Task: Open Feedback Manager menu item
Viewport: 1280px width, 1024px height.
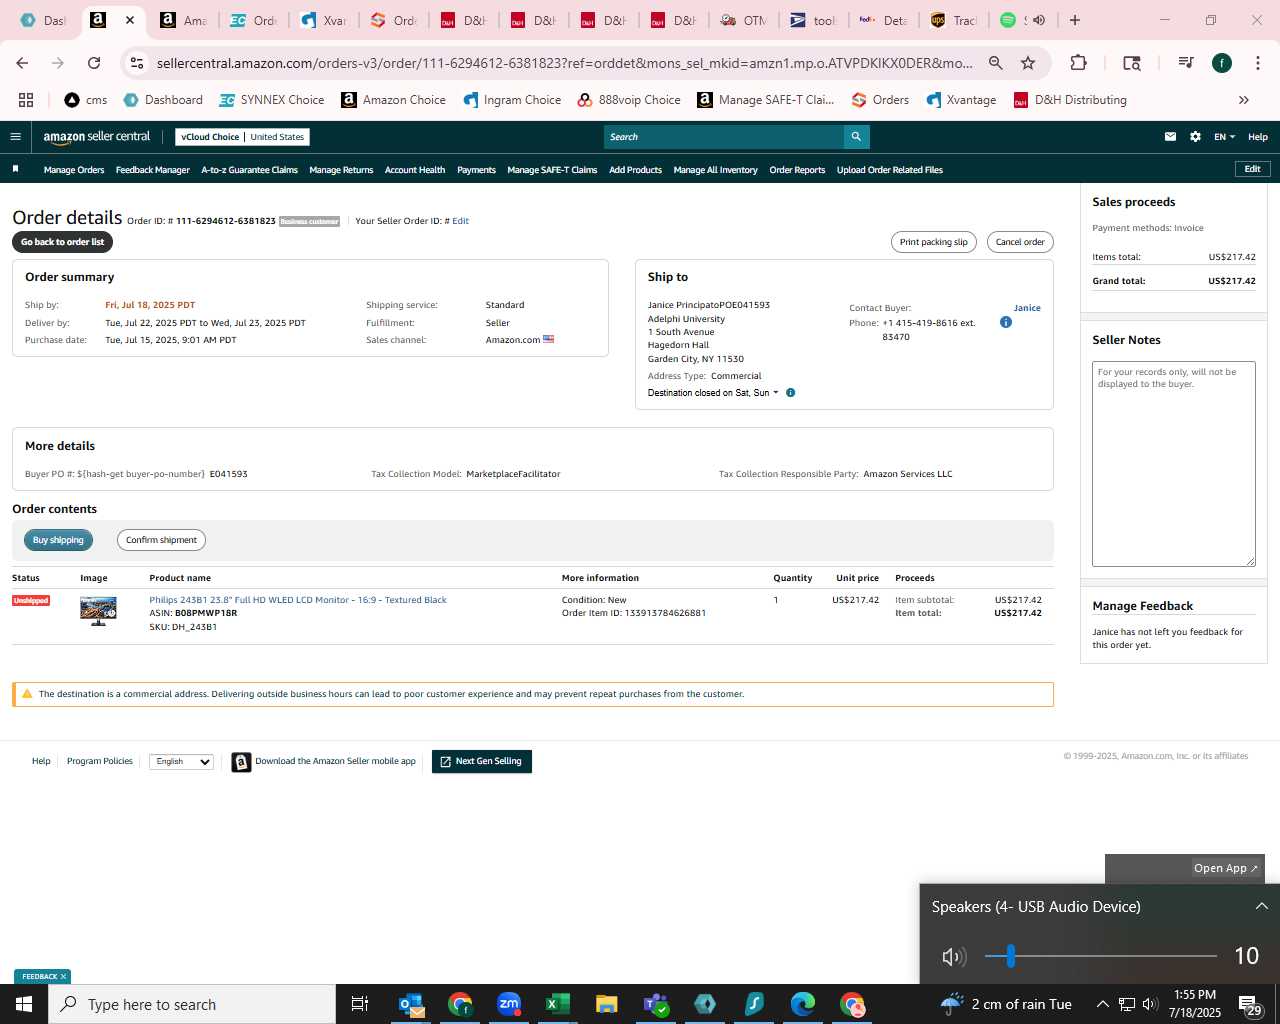Action: [153, 170]
